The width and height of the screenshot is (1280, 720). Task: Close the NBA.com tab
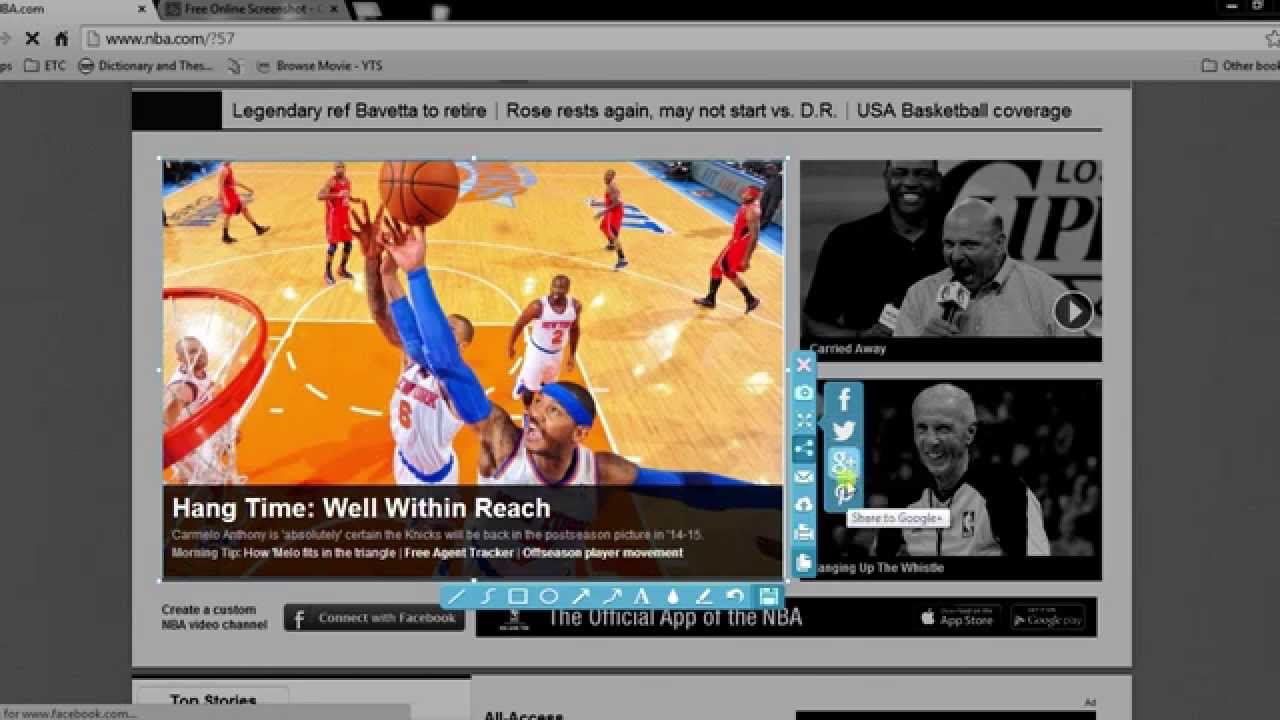click(141, 9)
